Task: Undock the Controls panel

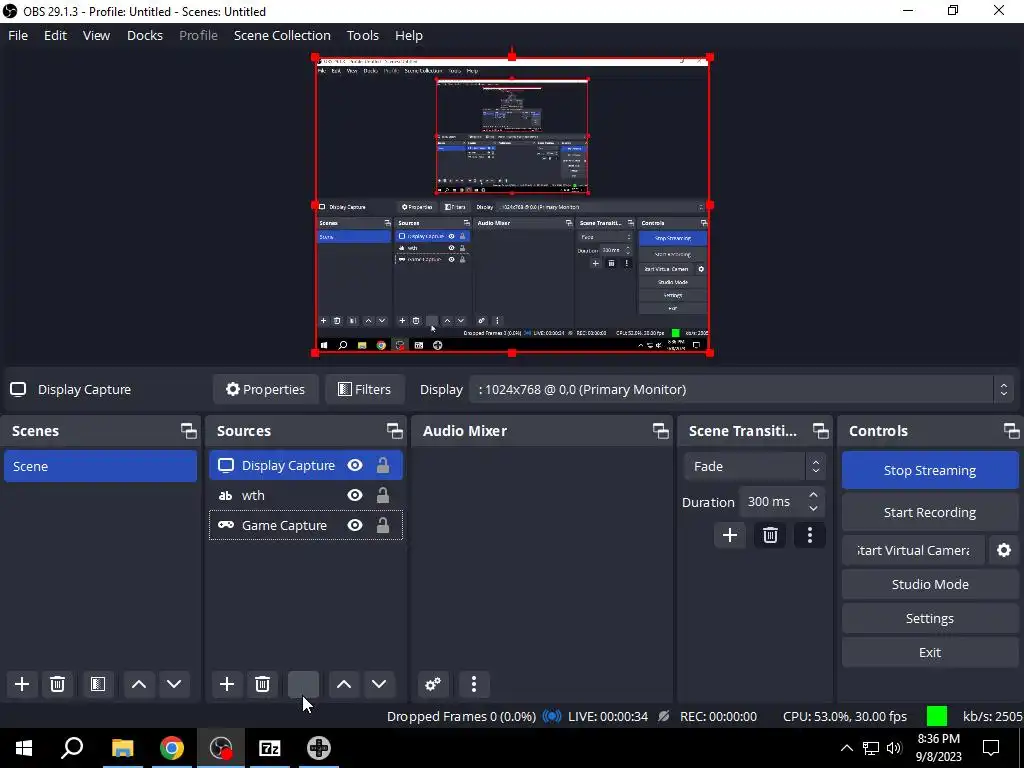Action: (1011, 430)
